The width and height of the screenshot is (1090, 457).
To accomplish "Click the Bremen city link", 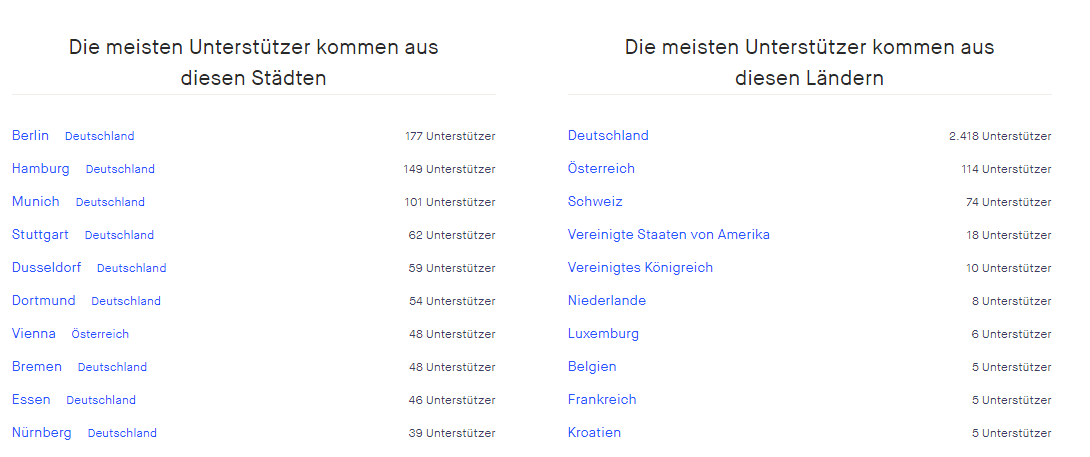I will (37, 367).
